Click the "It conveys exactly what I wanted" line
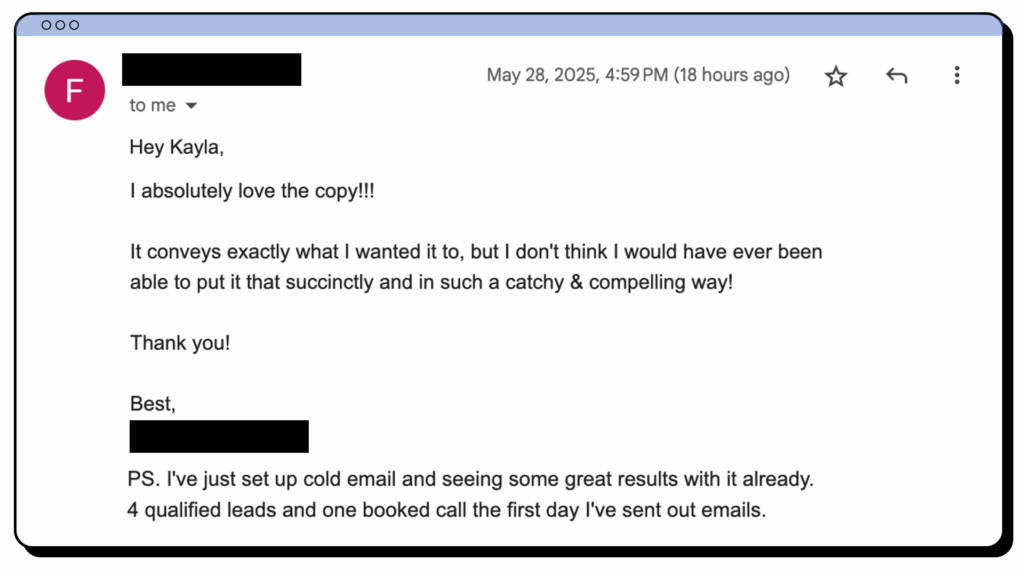Screen dimensions: 1024x576 (476, 251)
